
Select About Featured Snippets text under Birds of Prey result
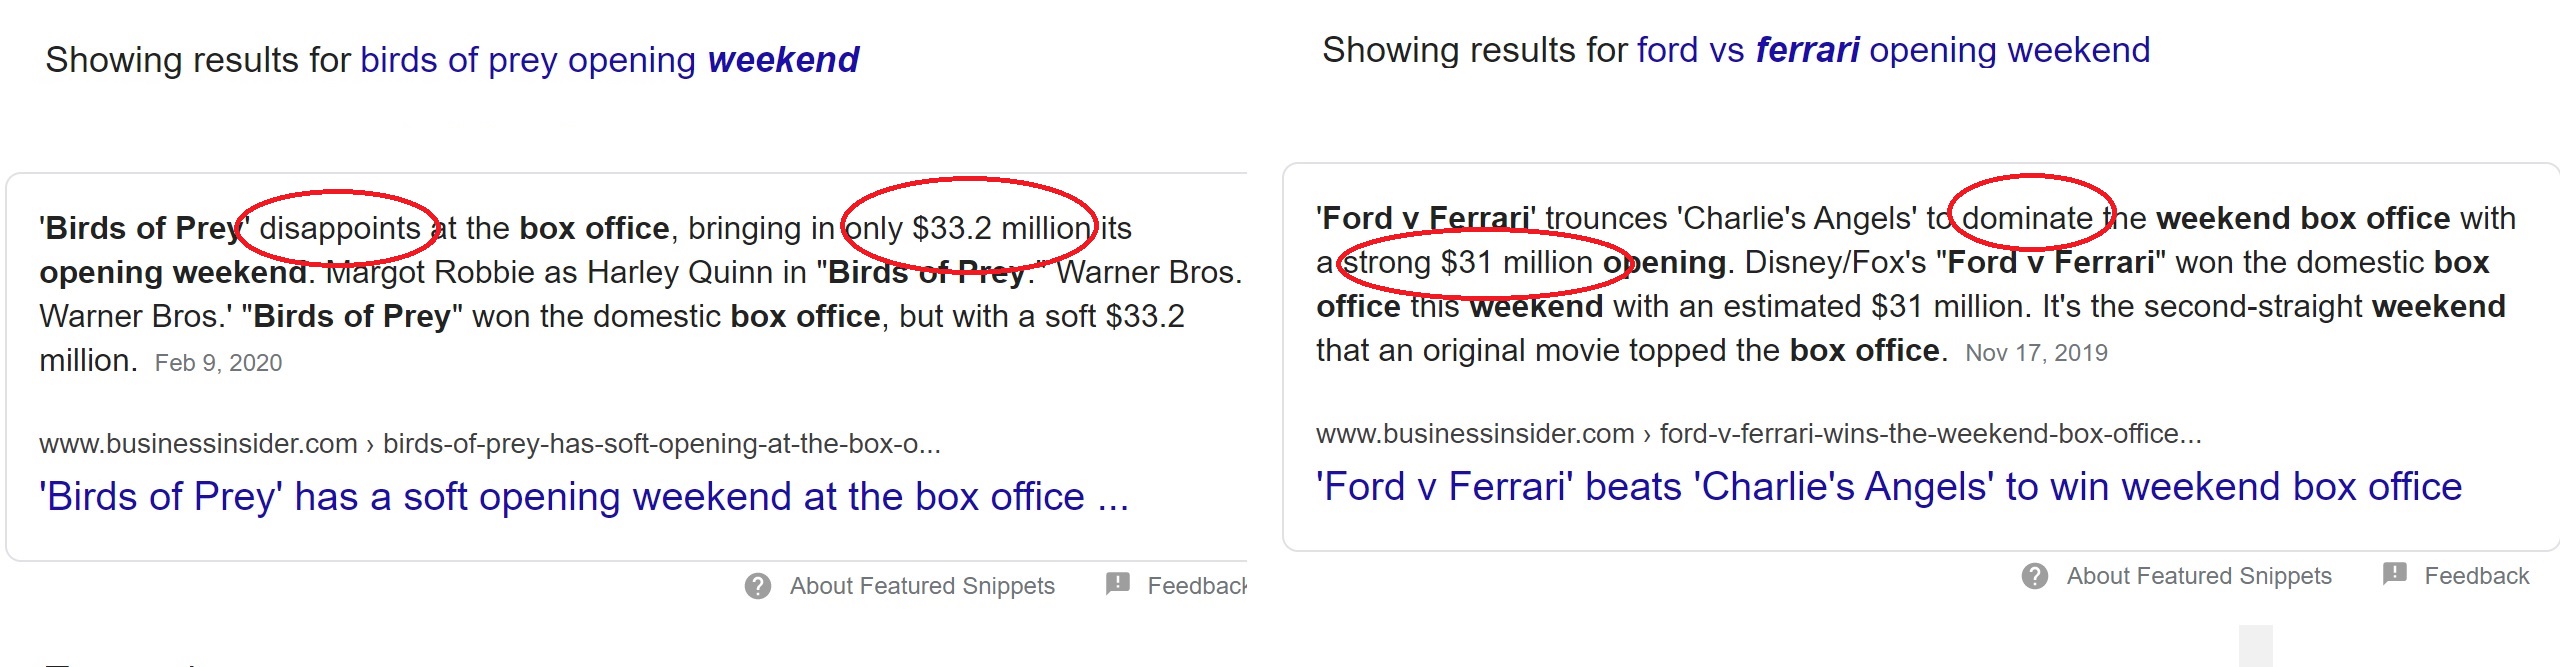click(x=922, y=586)
